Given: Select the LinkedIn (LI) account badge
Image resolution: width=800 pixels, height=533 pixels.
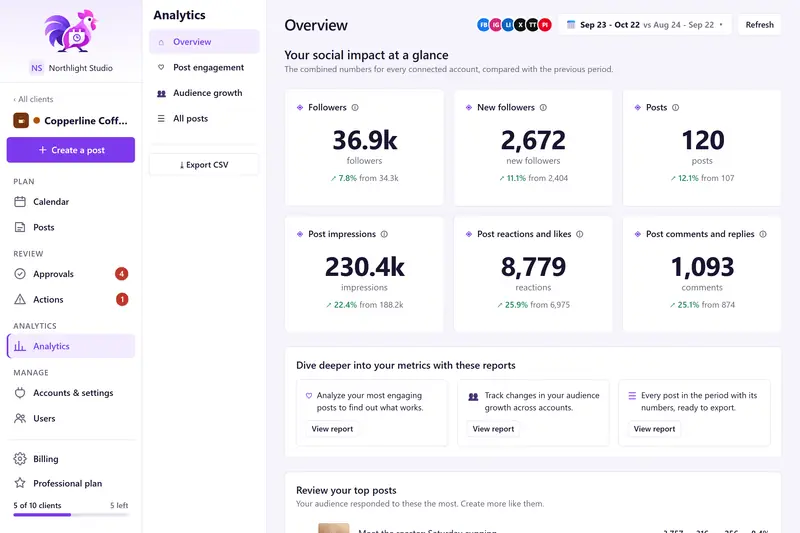Looking at the screenshot, I should click(508, 24).
